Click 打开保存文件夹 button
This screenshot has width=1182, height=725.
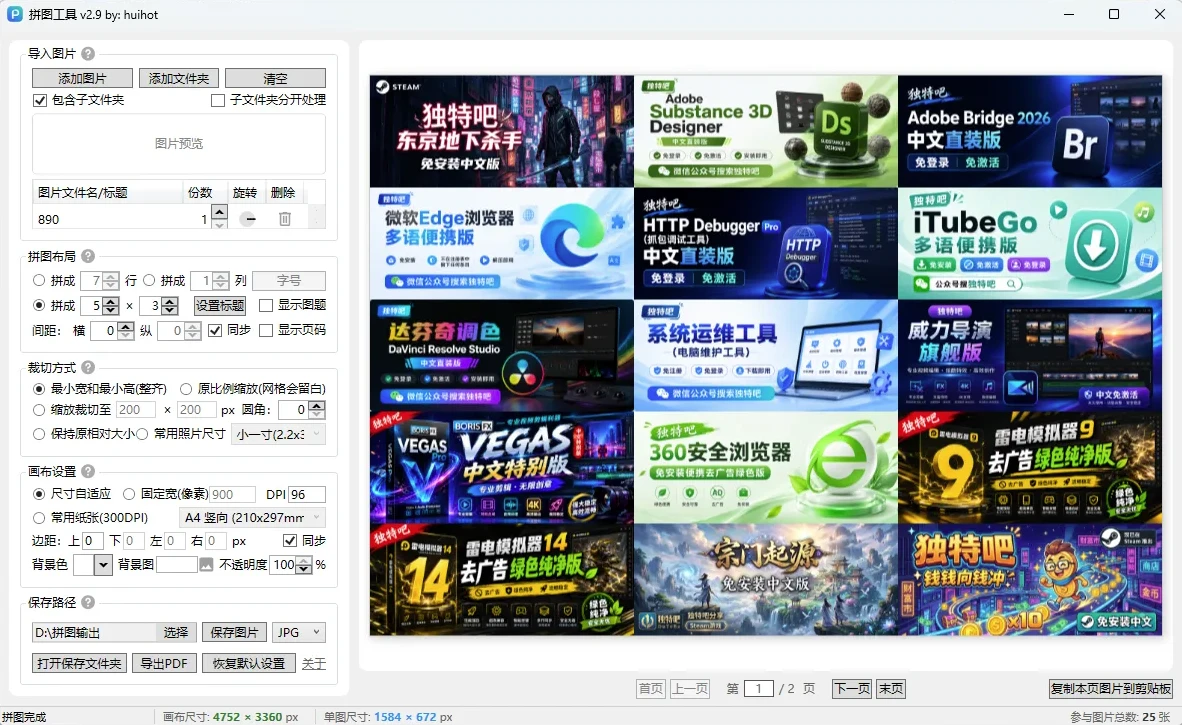coord(79,663)
